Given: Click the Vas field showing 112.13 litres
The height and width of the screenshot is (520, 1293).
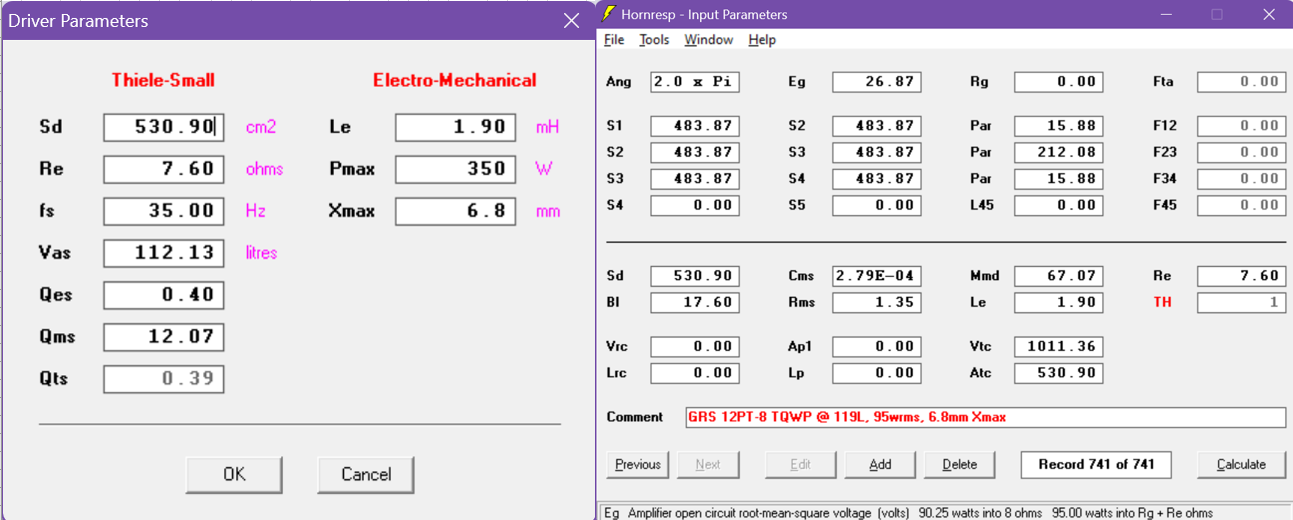Looking at the screenshot, I should pyautogui.click(x=164, y=253).
